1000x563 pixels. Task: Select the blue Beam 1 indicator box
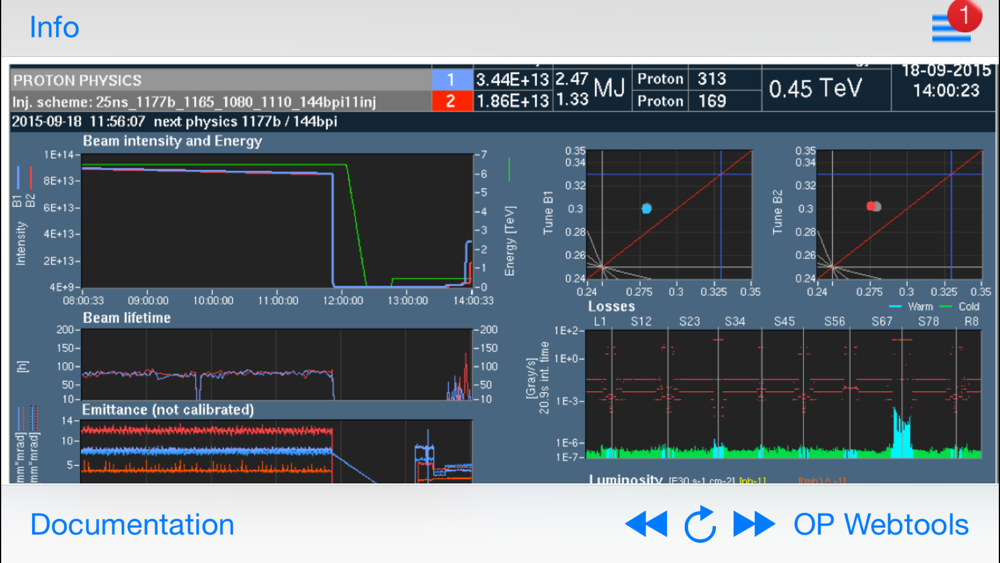coord(452,80)
